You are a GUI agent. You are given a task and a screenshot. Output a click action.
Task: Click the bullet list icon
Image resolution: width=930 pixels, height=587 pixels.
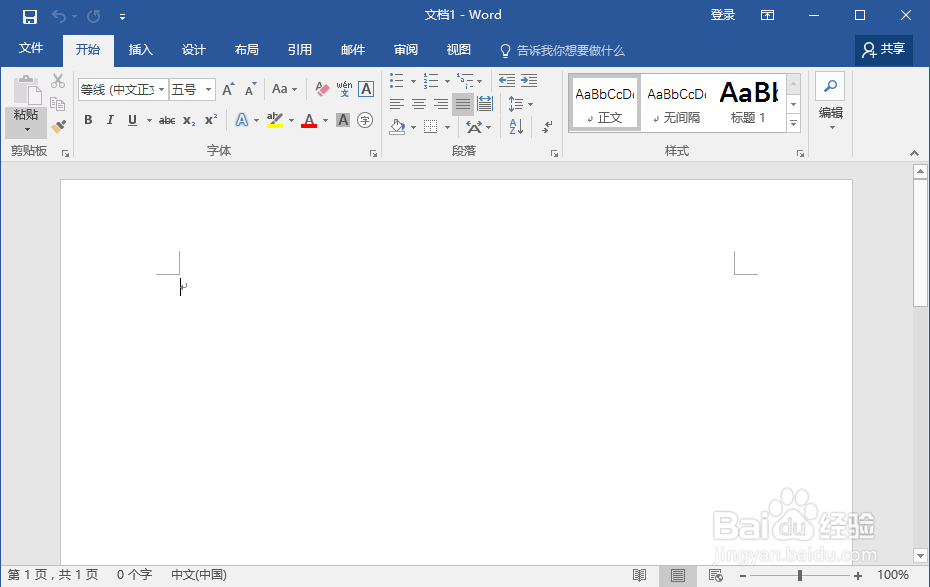397,81
